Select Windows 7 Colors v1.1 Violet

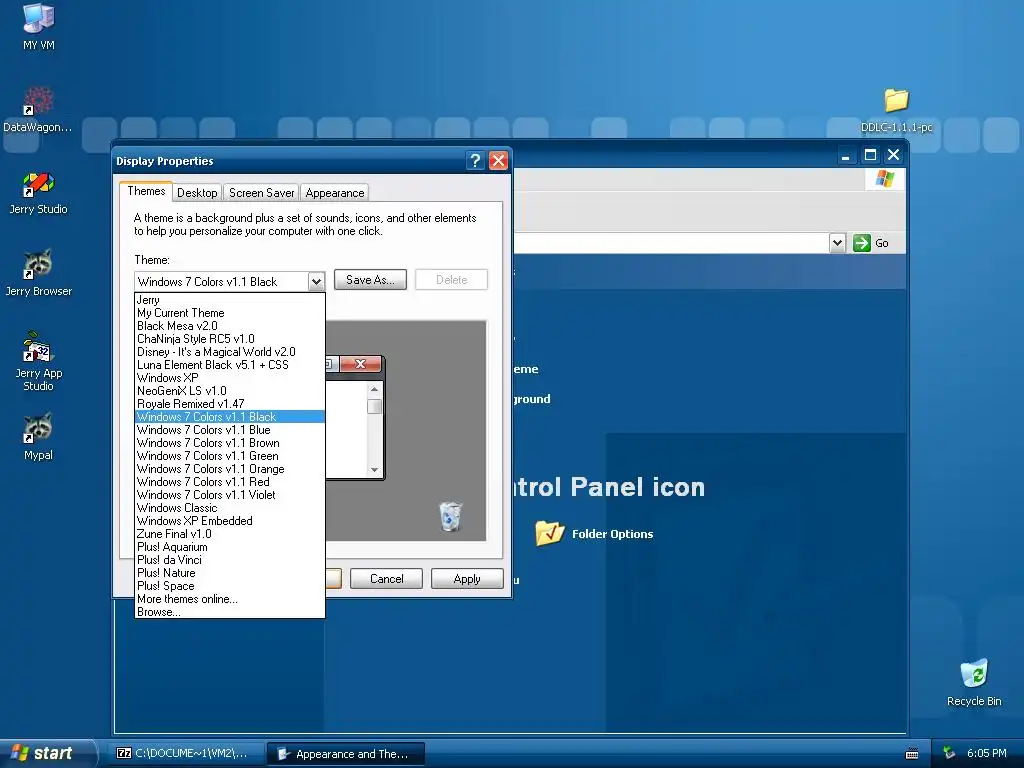tap(230, 495)
